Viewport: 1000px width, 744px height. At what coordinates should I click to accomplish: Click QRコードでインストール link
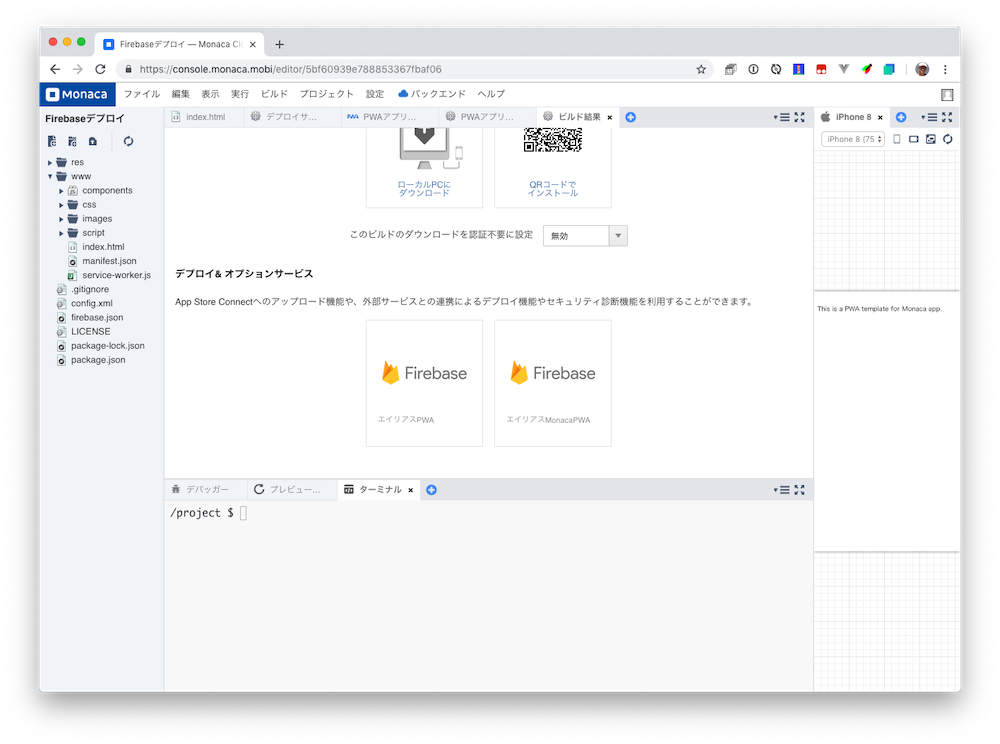click(553, 189)
